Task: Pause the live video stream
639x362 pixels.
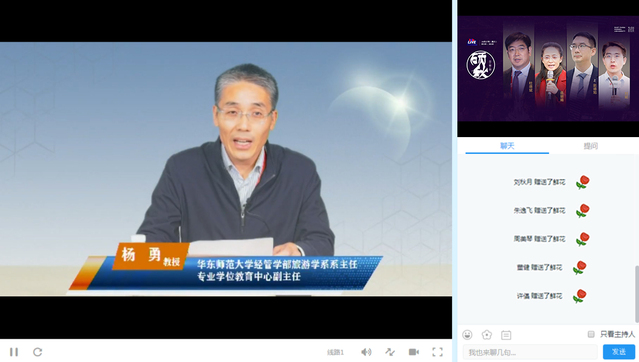Action: click(14, 352)
